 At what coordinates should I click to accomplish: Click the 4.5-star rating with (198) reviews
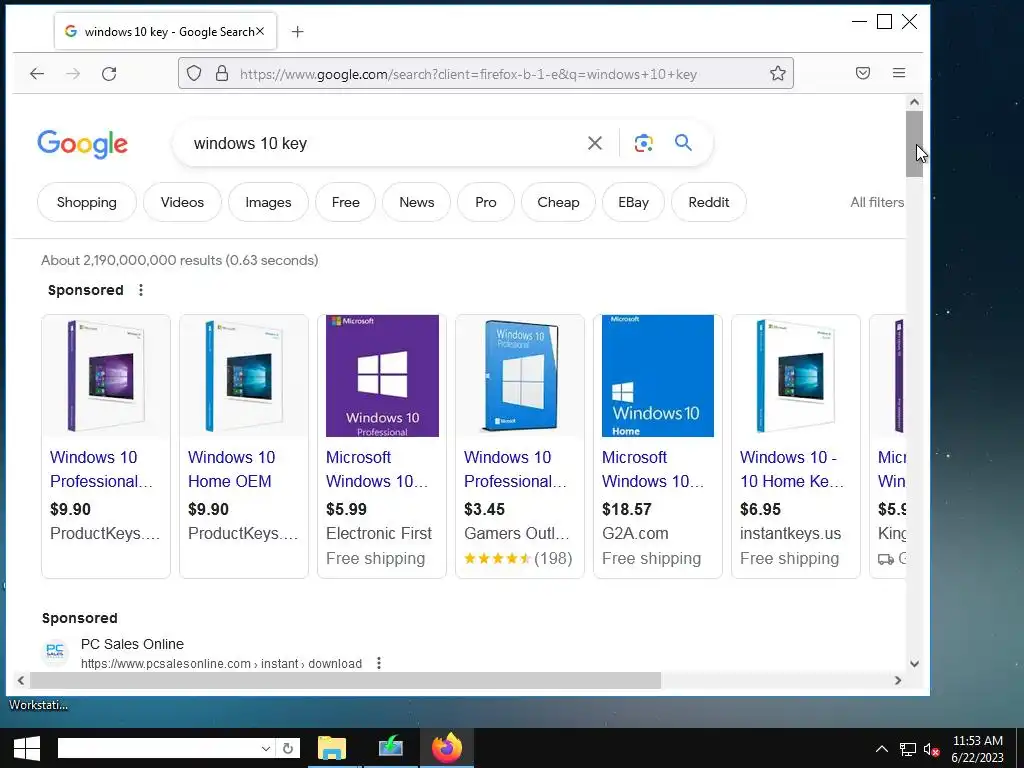519,558
